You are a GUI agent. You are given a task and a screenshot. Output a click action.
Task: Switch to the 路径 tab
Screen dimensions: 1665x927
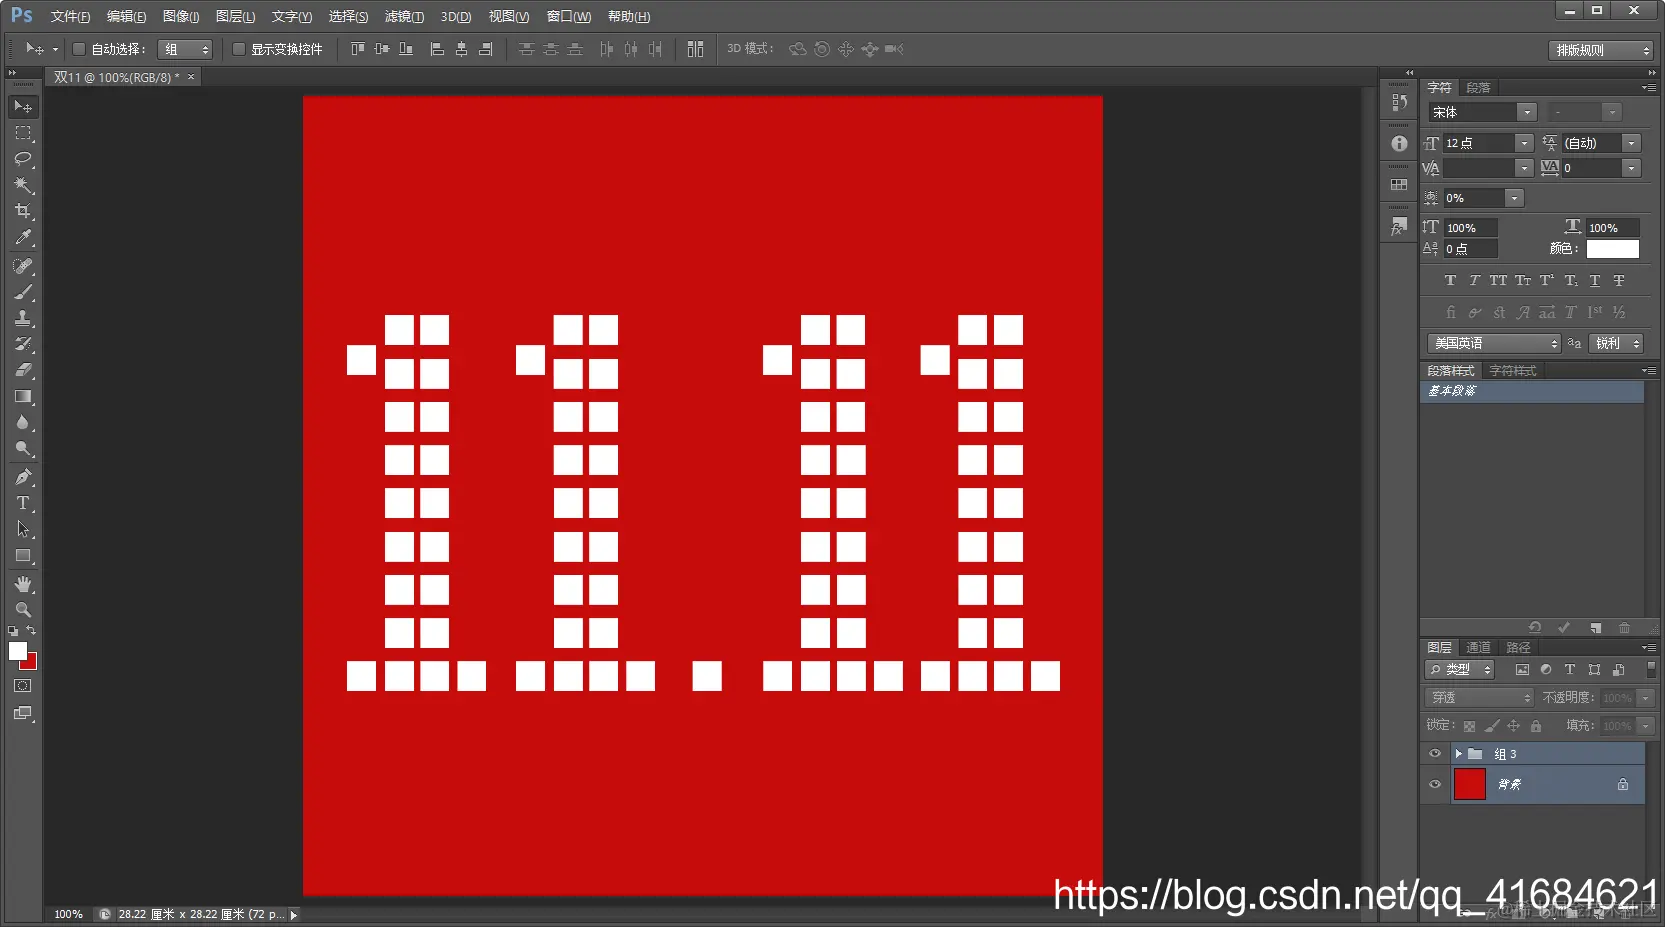[x=1518, y=648]
